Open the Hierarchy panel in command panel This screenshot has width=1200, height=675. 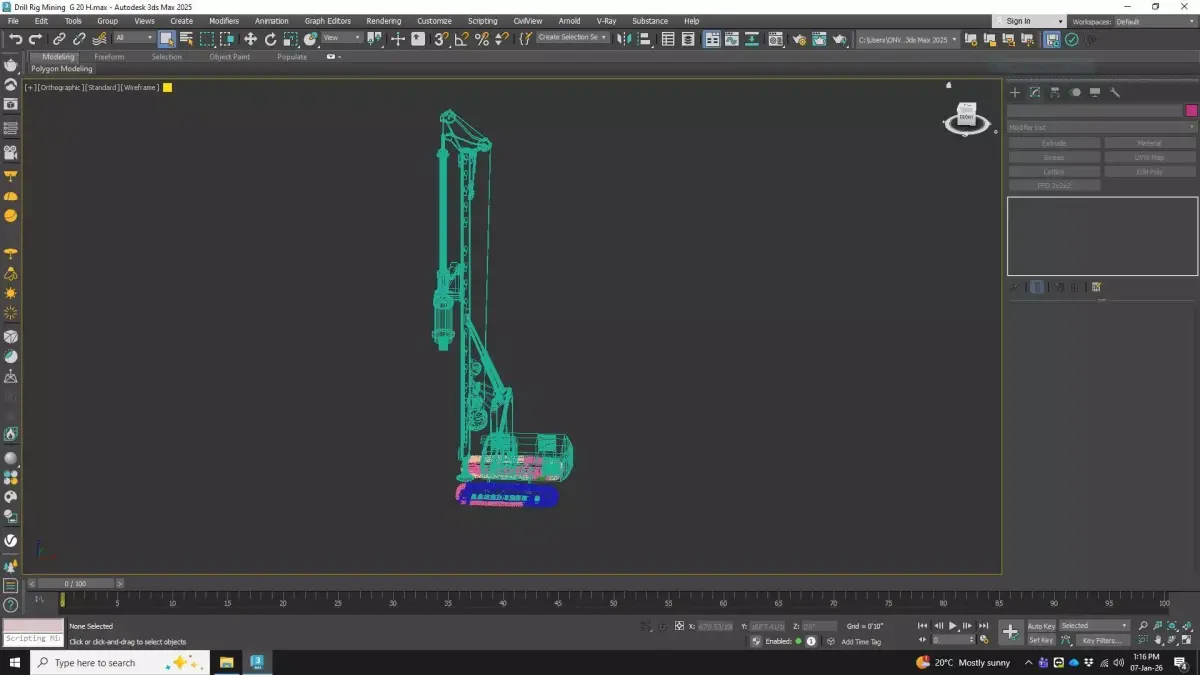(1055, 93)
